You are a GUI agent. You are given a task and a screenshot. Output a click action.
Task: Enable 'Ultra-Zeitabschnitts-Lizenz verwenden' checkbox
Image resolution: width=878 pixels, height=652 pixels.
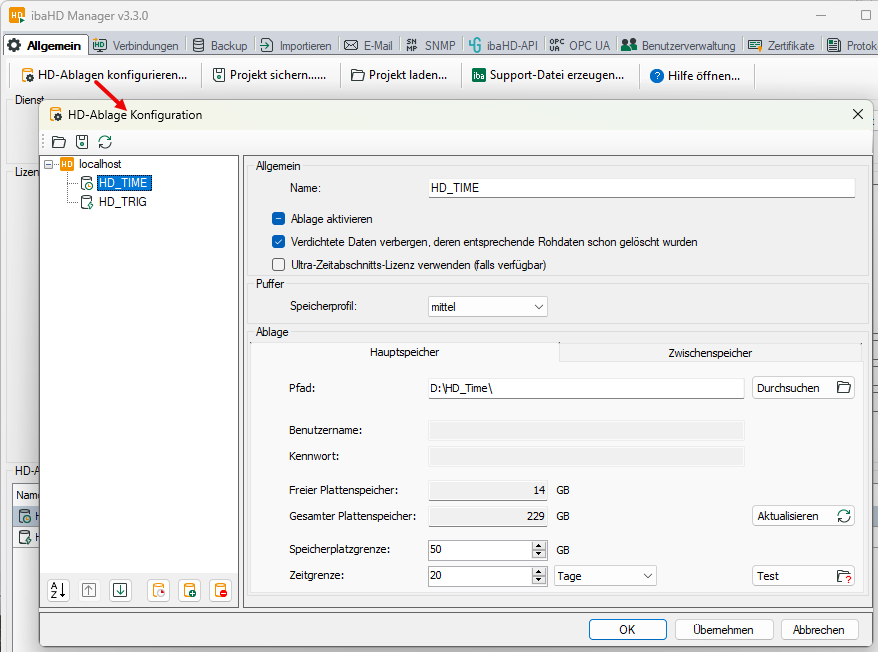[x=279, y=265]
